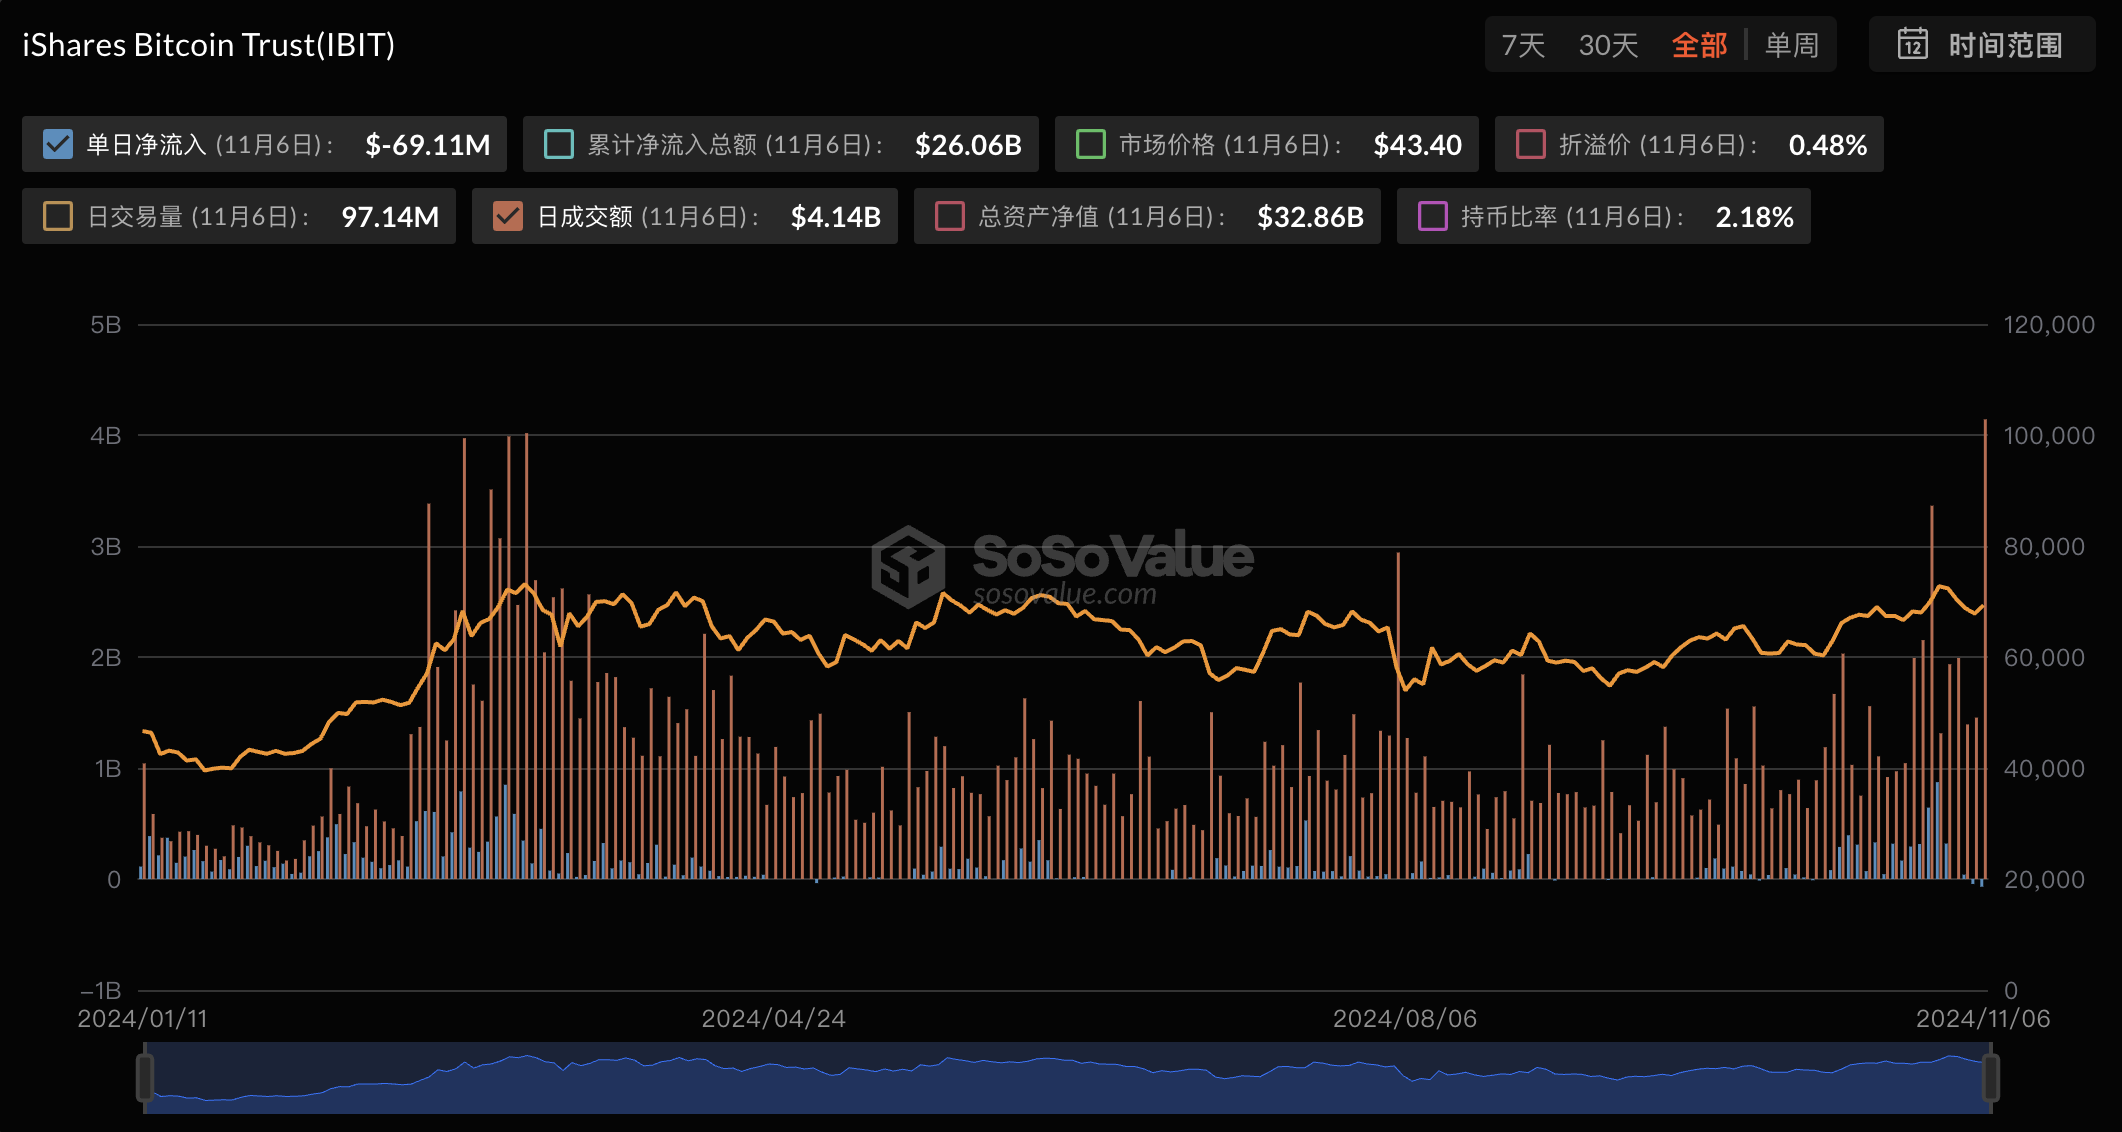Select the 全部 time range
Image resolution: width=2122 pixels, height=1132 pixels.
click(x=1700, y=44)
